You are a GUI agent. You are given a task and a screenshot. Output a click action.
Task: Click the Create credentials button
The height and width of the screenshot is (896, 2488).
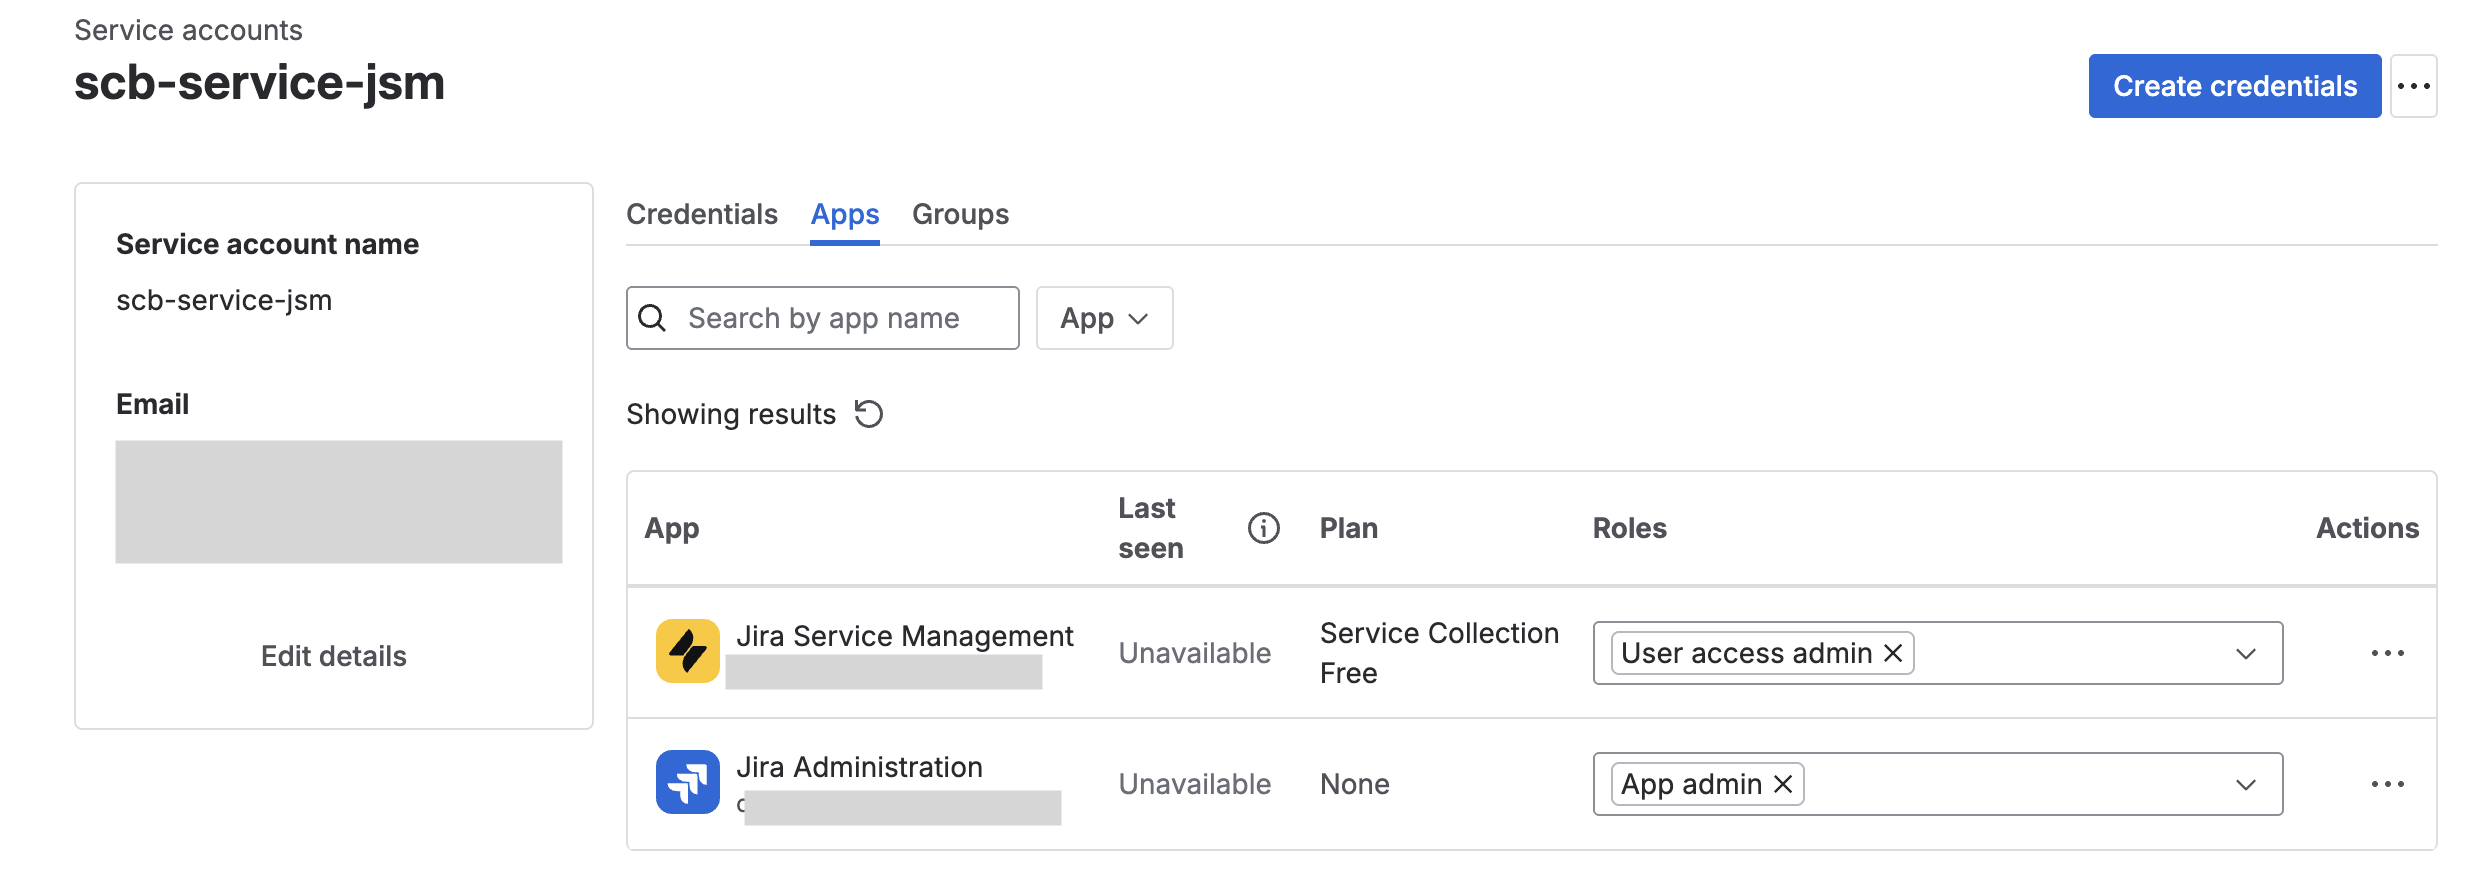2234,86
